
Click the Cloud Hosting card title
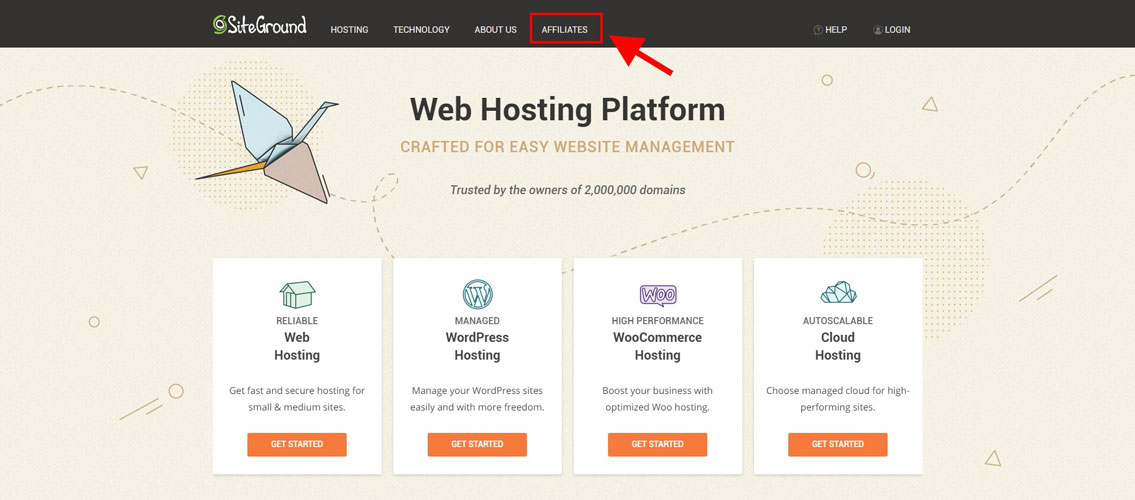point(837,347)
